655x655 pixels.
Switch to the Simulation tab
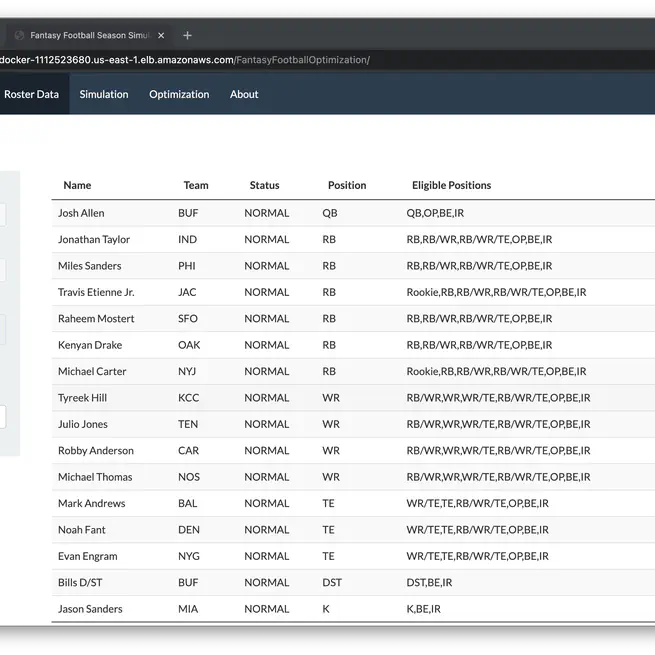(104, 94)
